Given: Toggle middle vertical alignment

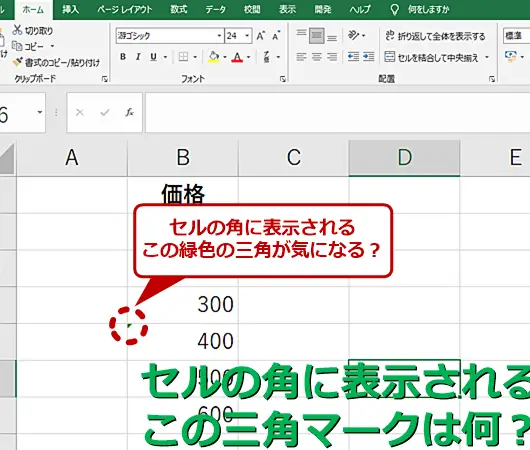Looking at the screenshot, I should 317,35.
